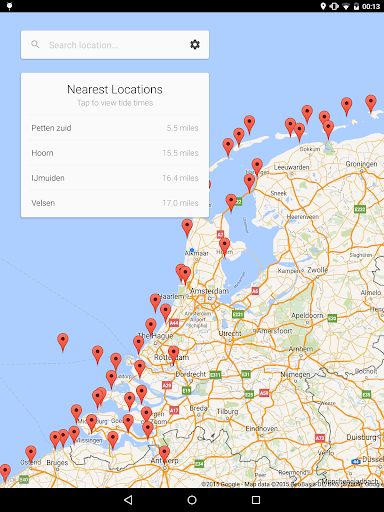Viewport: 384px width, 512px height.
Task: Tap the Amsterdam city label on map
Action: pyautogui.click(x=209, y=291)
